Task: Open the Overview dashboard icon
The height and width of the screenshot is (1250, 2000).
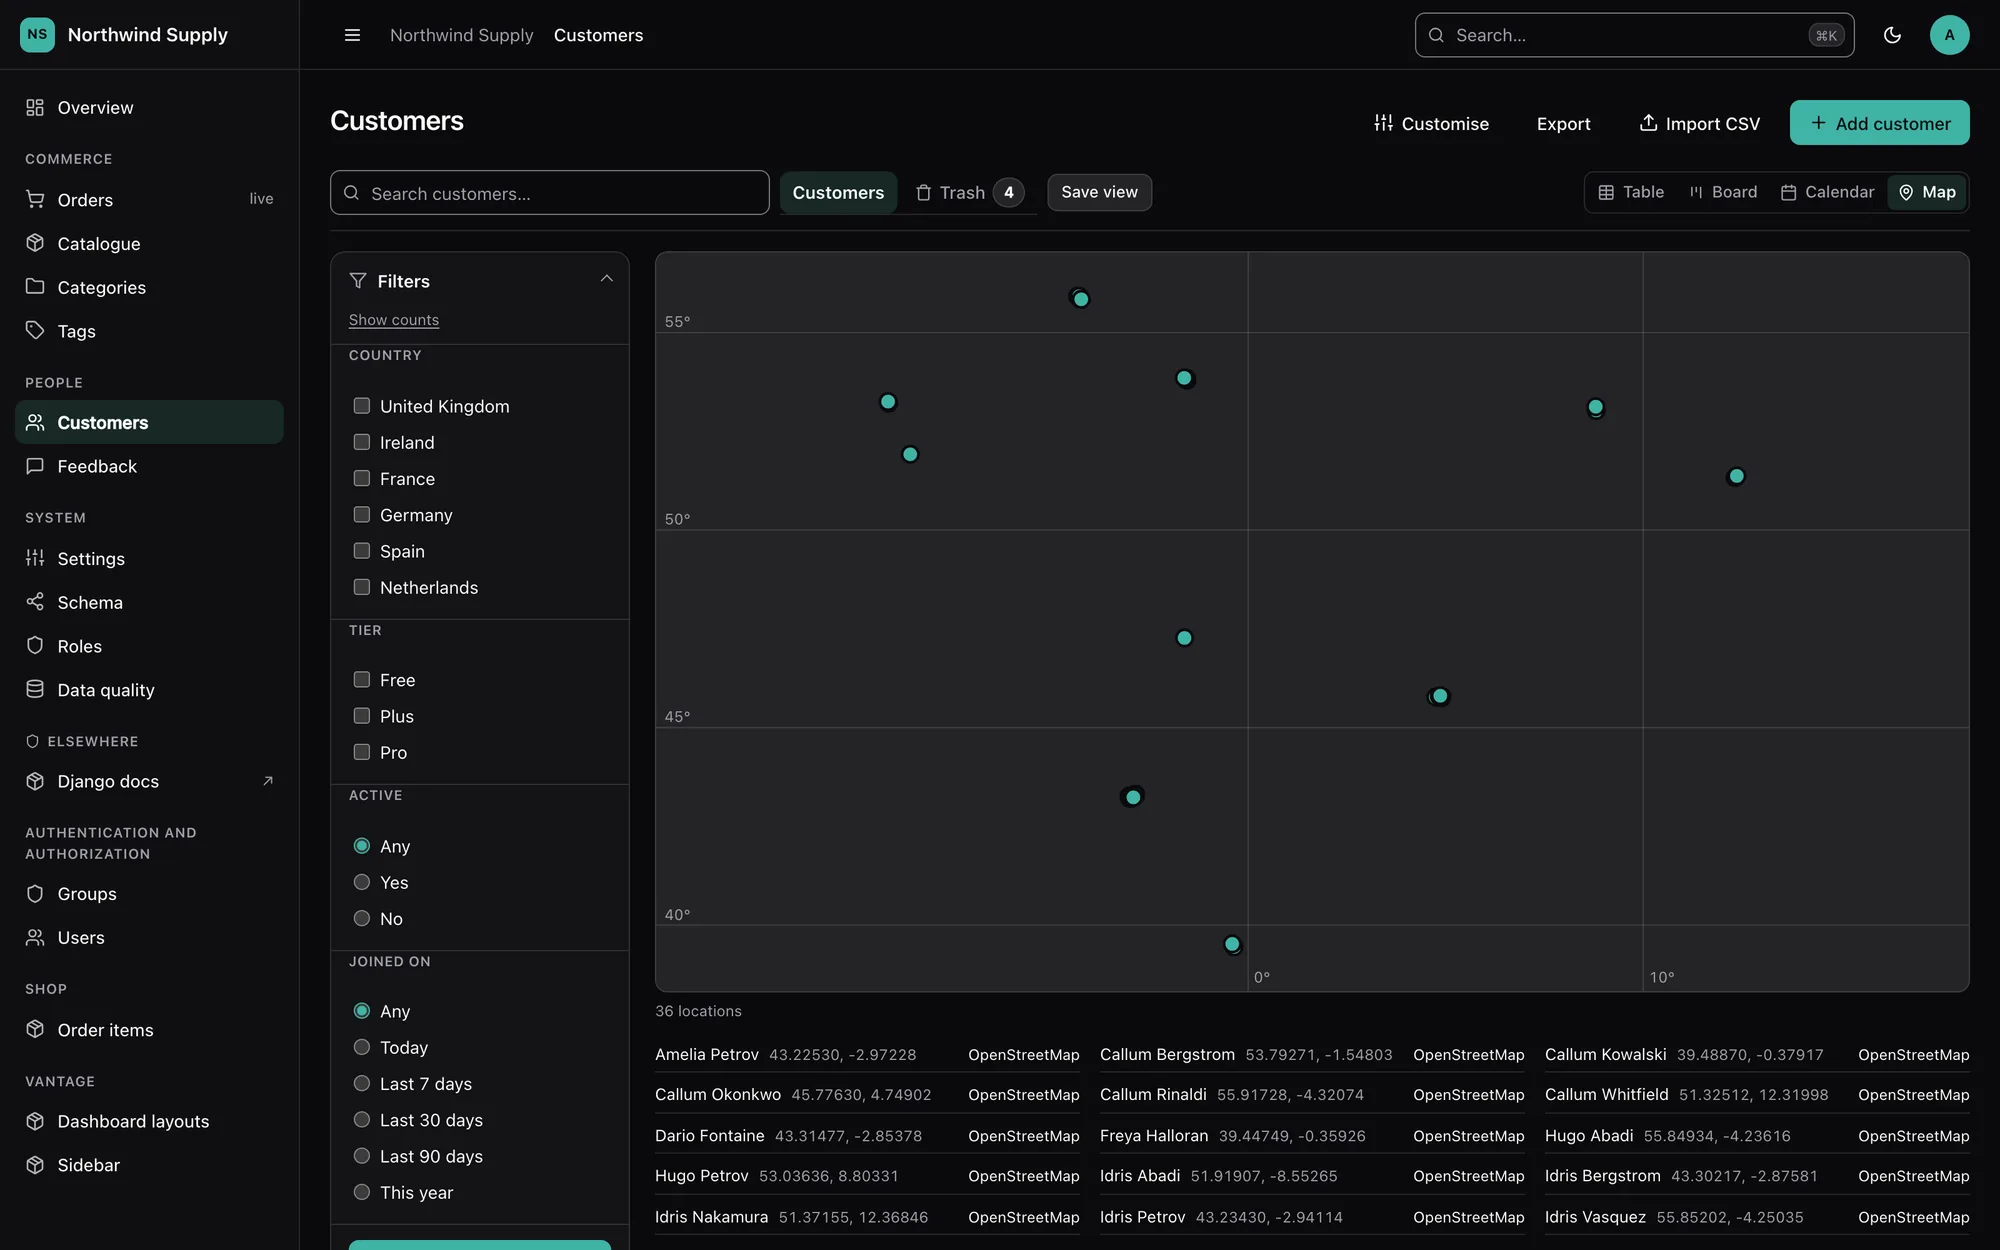Action: (x=35, y=107)
